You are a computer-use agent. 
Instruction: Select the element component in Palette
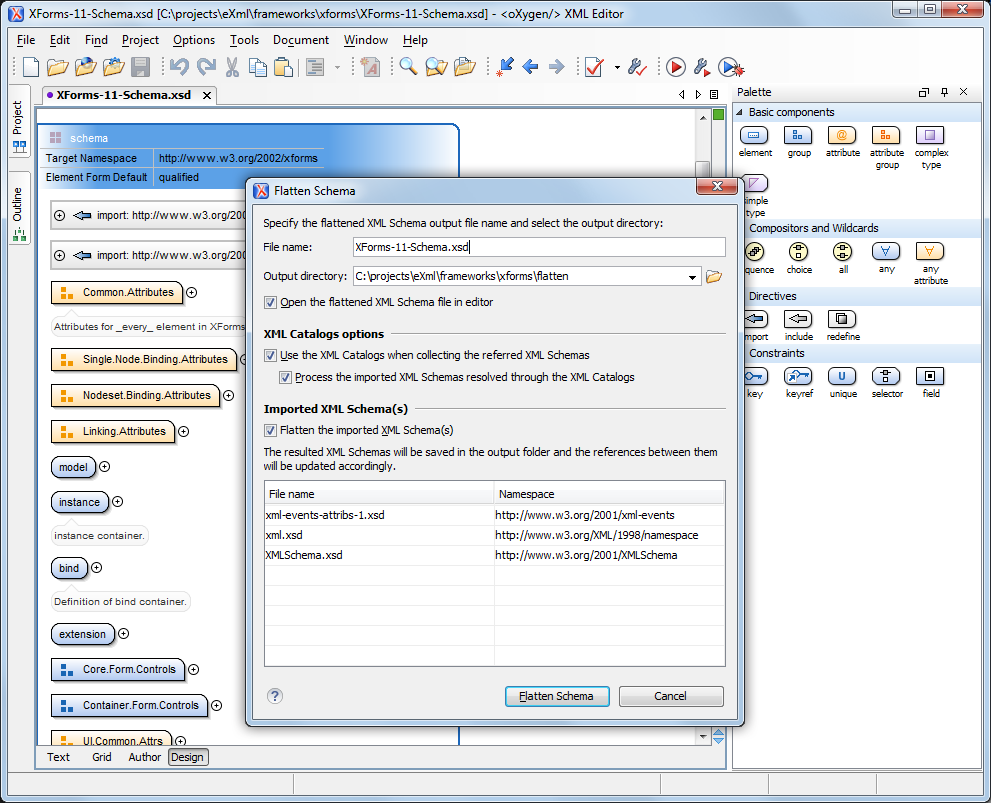point(755,142)
